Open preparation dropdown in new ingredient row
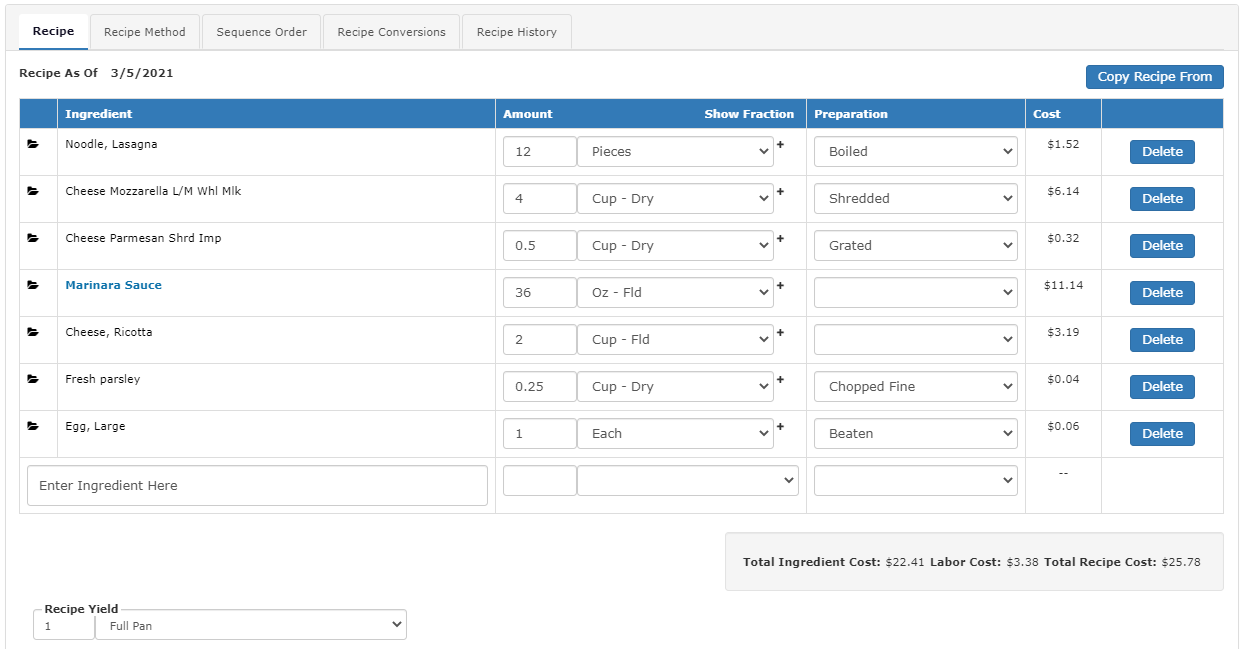Image resolution: width=1245 pixels, height=649 pixels. [916, 481]
